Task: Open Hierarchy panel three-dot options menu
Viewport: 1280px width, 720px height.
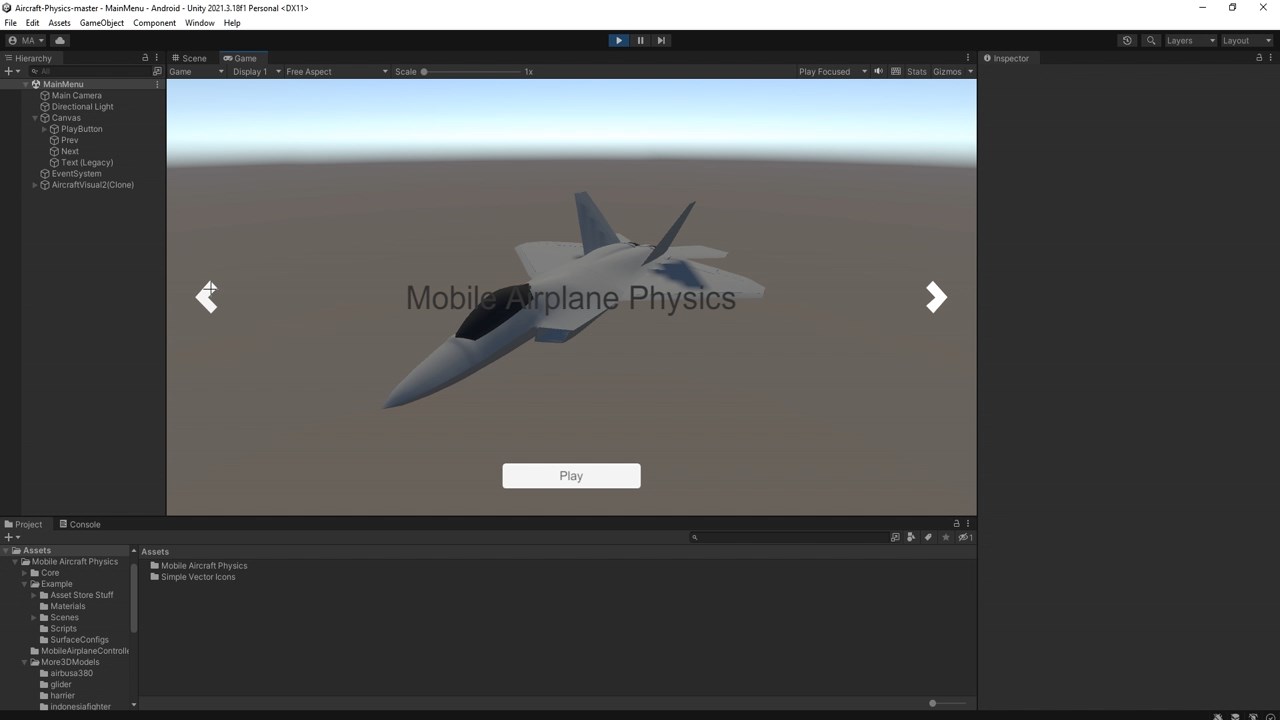Action: coord(157,58)
